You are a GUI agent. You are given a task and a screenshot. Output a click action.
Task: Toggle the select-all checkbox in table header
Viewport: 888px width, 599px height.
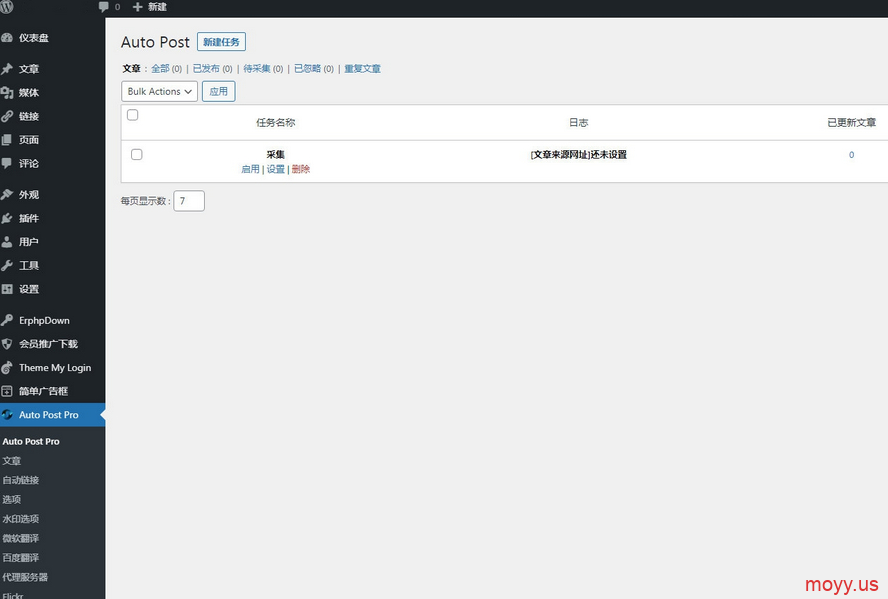[x=133, y=115]
